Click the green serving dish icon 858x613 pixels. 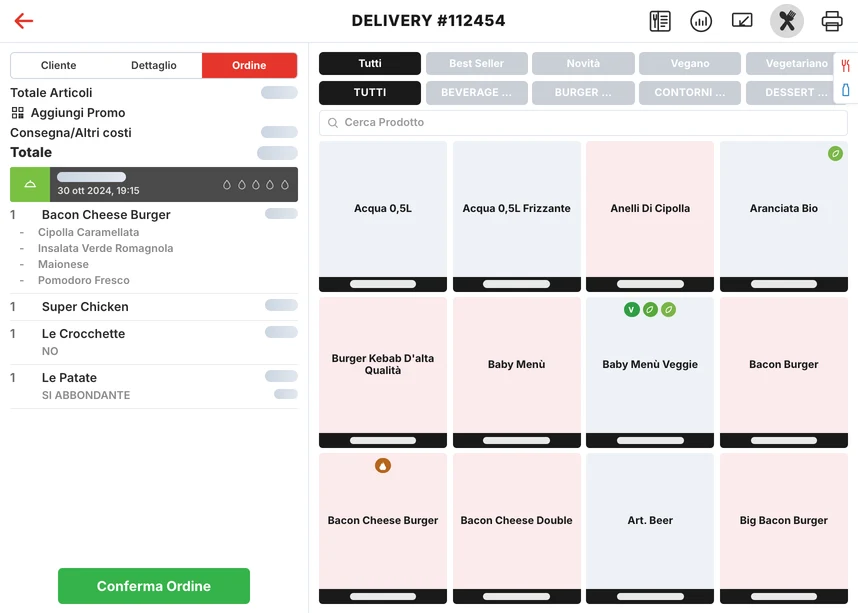(30, 184)
